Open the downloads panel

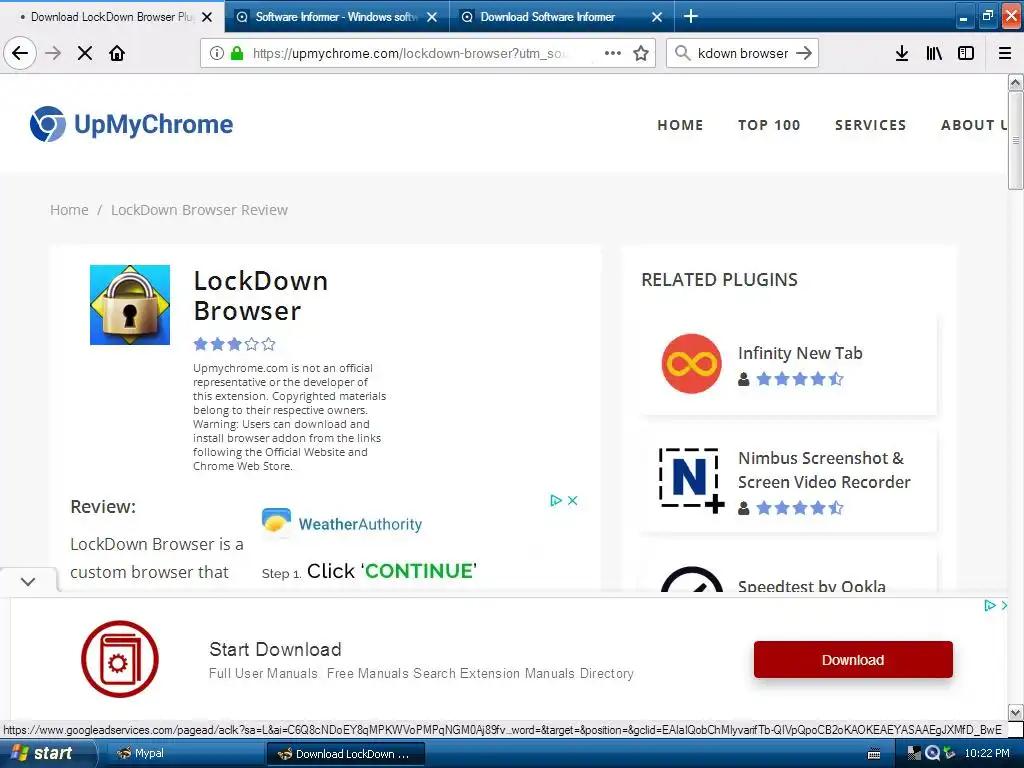tap(902, 53)
